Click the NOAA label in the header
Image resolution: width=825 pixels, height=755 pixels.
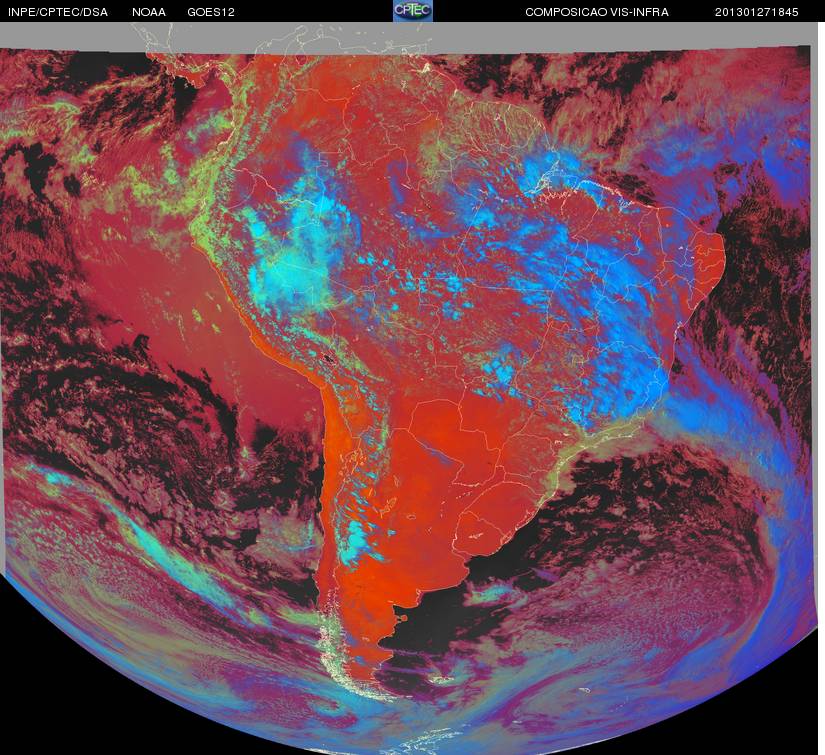[149, 12]
